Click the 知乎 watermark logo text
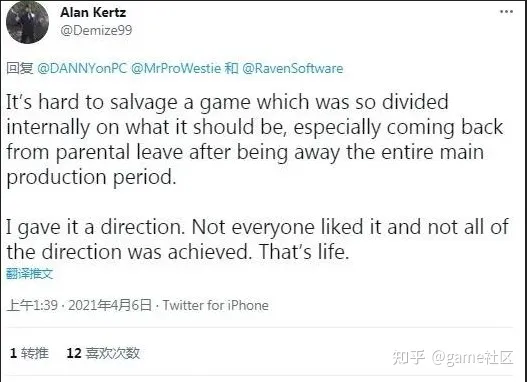The image size is (527, 382). (408, 357)
